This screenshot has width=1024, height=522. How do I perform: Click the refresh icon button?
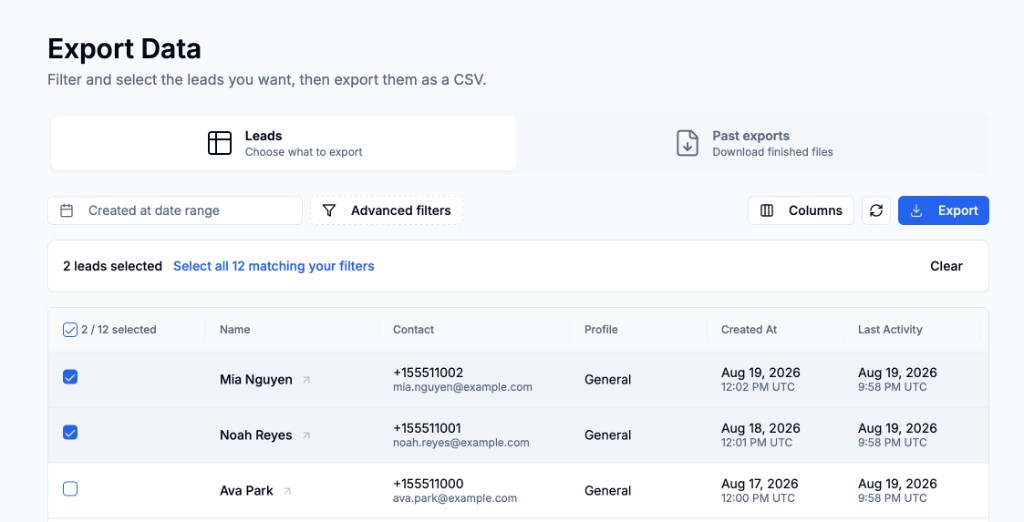click(876, 210)
